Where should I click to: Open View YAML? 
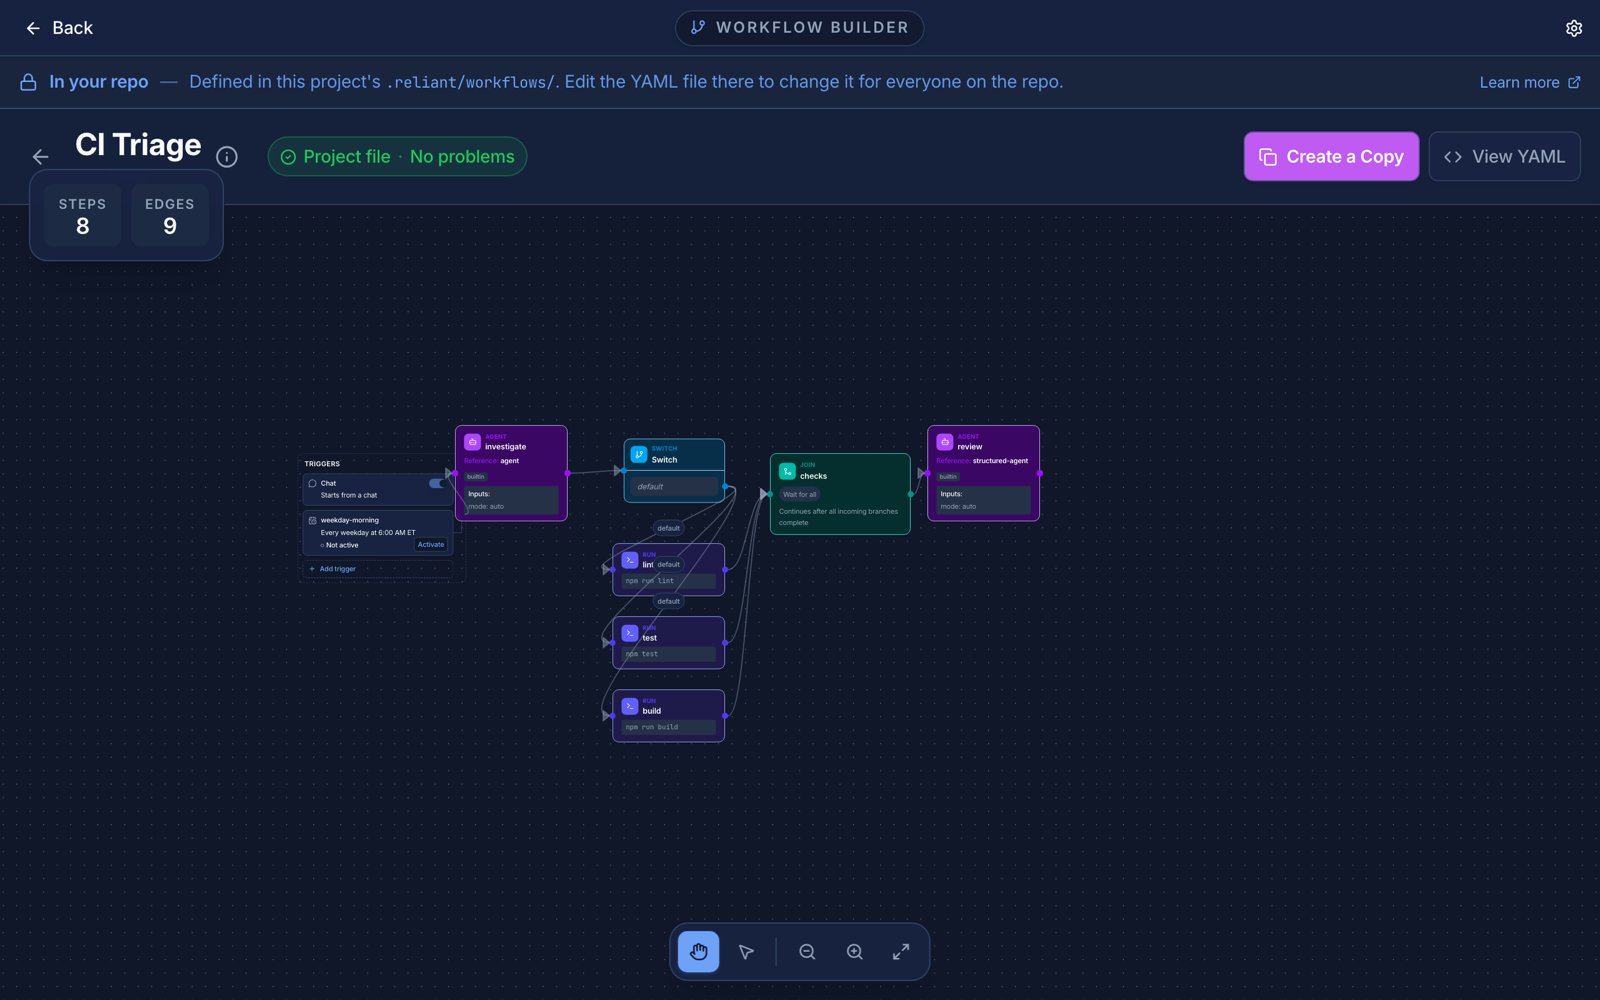[x=1504, y=157]
